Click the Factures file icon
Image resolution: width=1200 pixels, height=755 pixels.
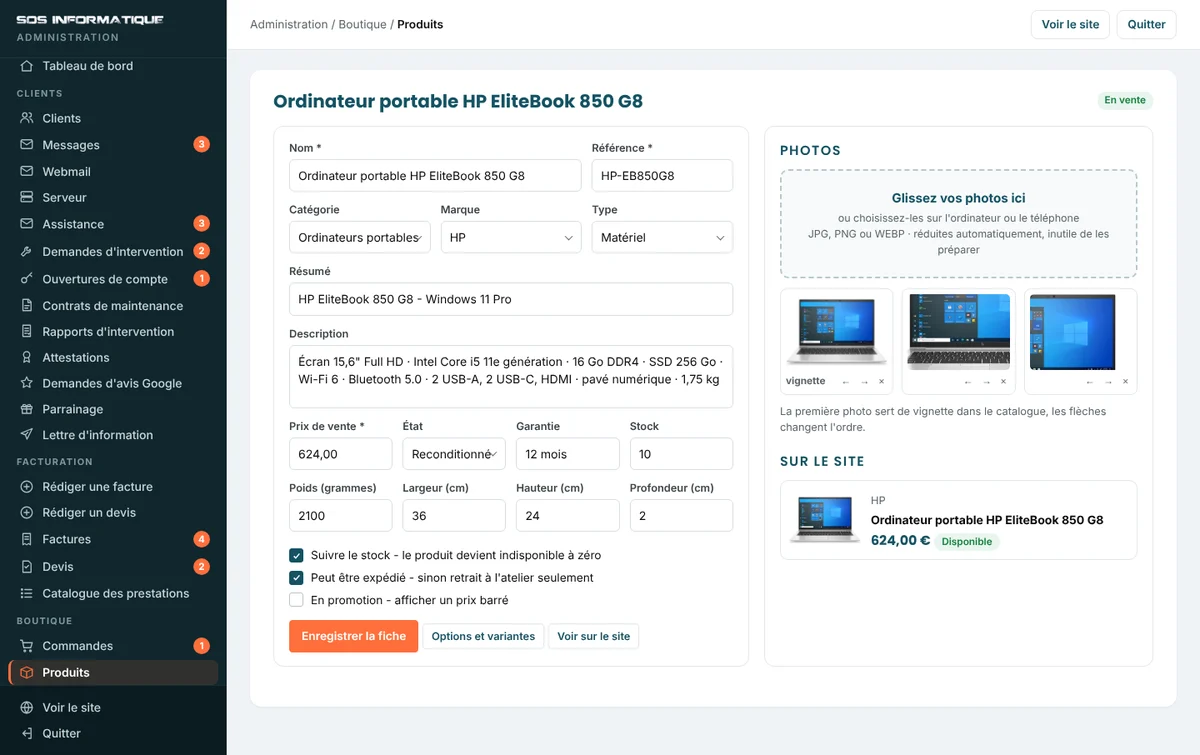point(27,539)
